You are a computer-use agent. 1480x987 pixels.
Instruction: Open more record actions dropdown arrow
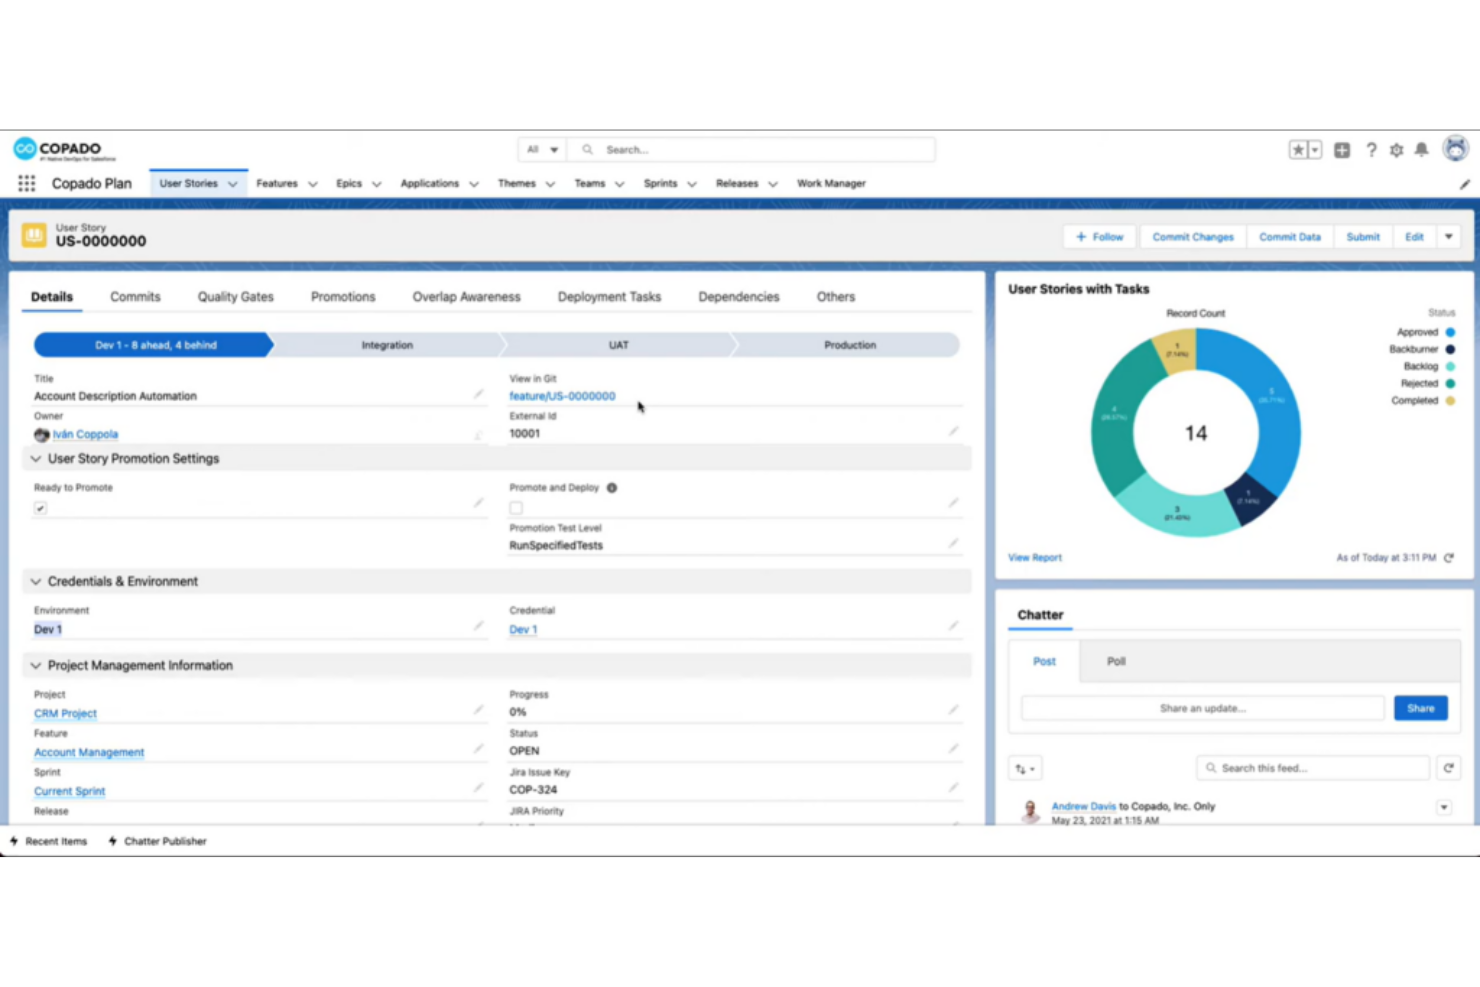(1448, 237)
